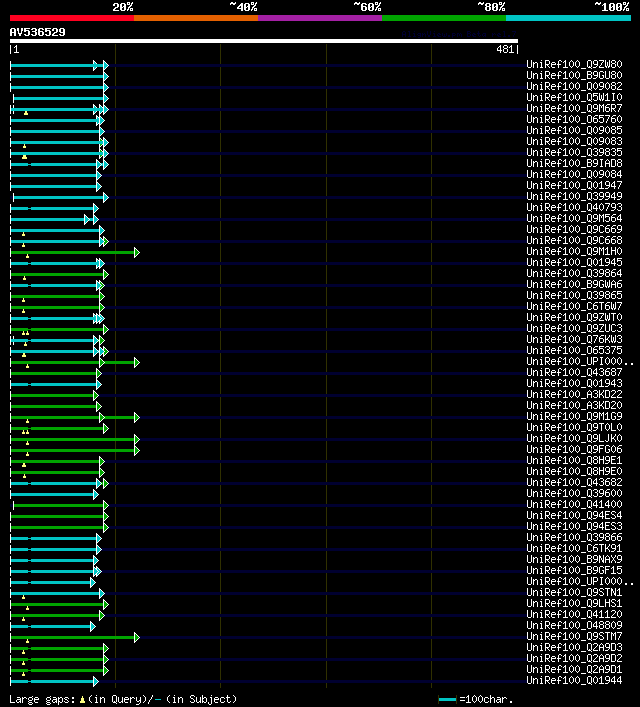Open hit UniRef100_Q9ZW80
The image size is (640, 707).
pyautogui.click(x=574, y=64)
